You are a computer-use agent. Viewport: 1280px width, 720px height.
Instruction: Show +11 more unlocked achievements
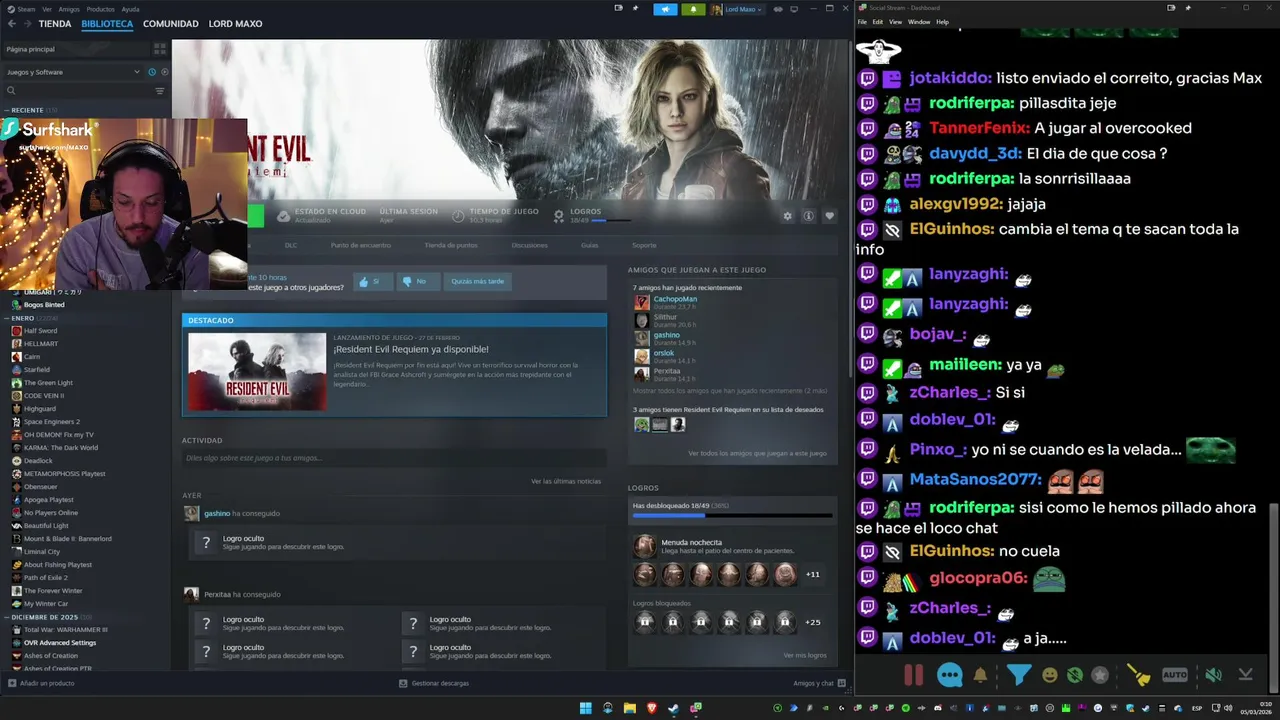point(813,574)
